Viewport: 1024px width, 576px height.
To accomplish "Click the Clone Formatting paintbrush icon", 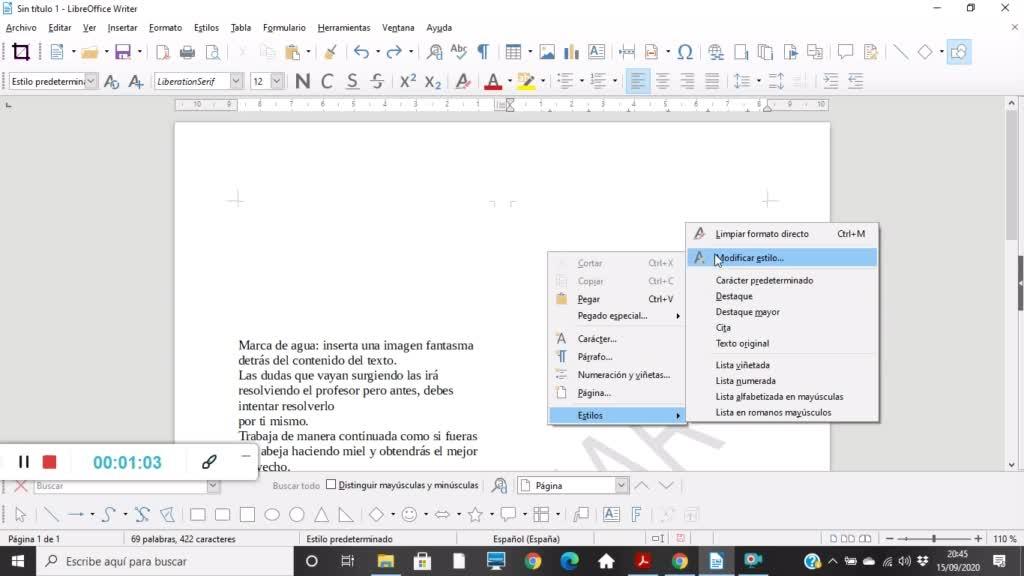I will click(x=330, y=52).
